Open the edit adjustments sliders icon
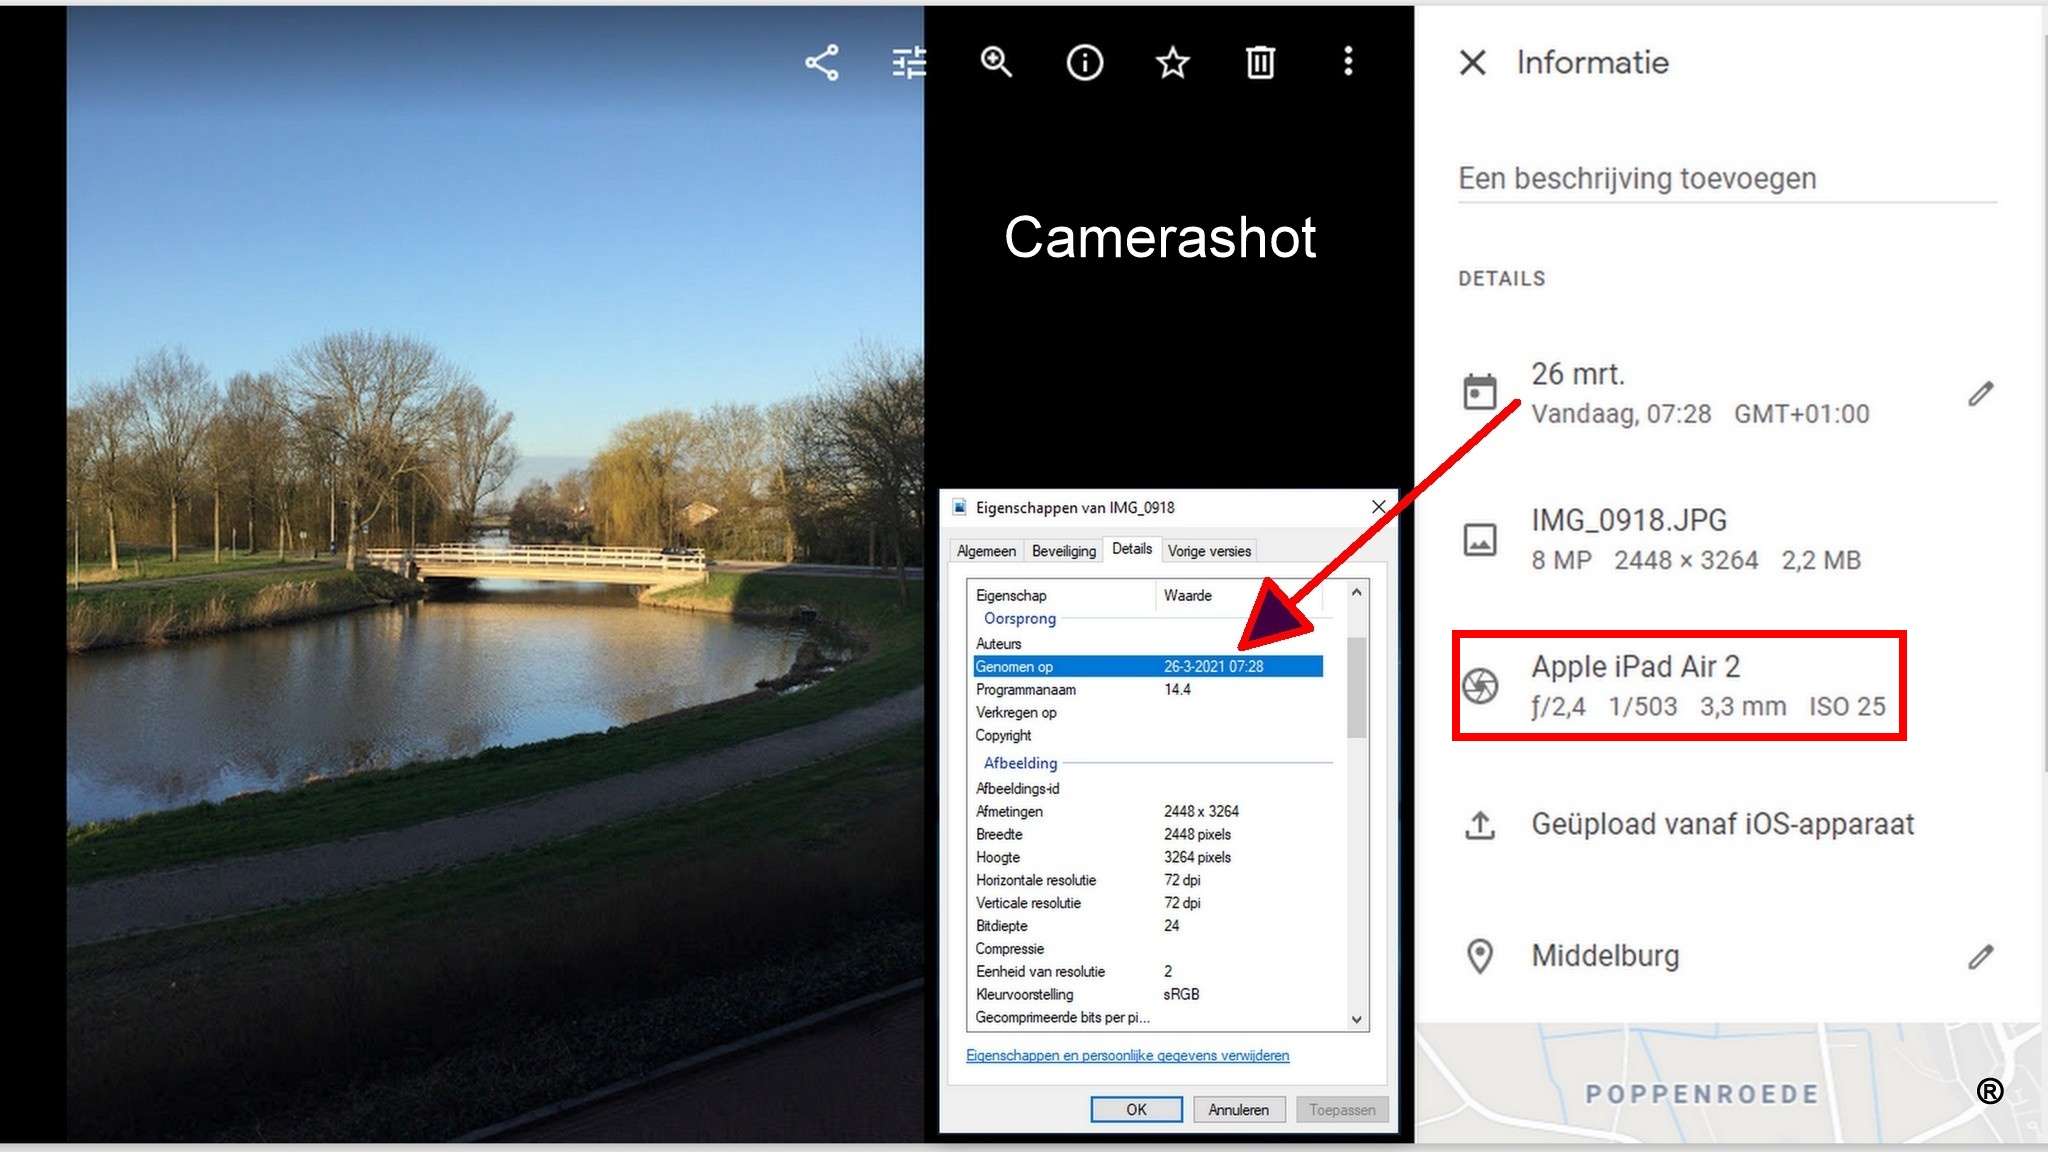 click(x=908, y=63)
